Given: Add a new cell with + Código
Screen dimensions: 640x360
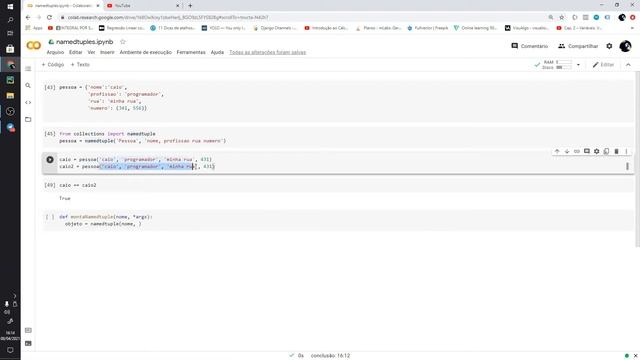Looking at the screenshot, I should point(53,64).
